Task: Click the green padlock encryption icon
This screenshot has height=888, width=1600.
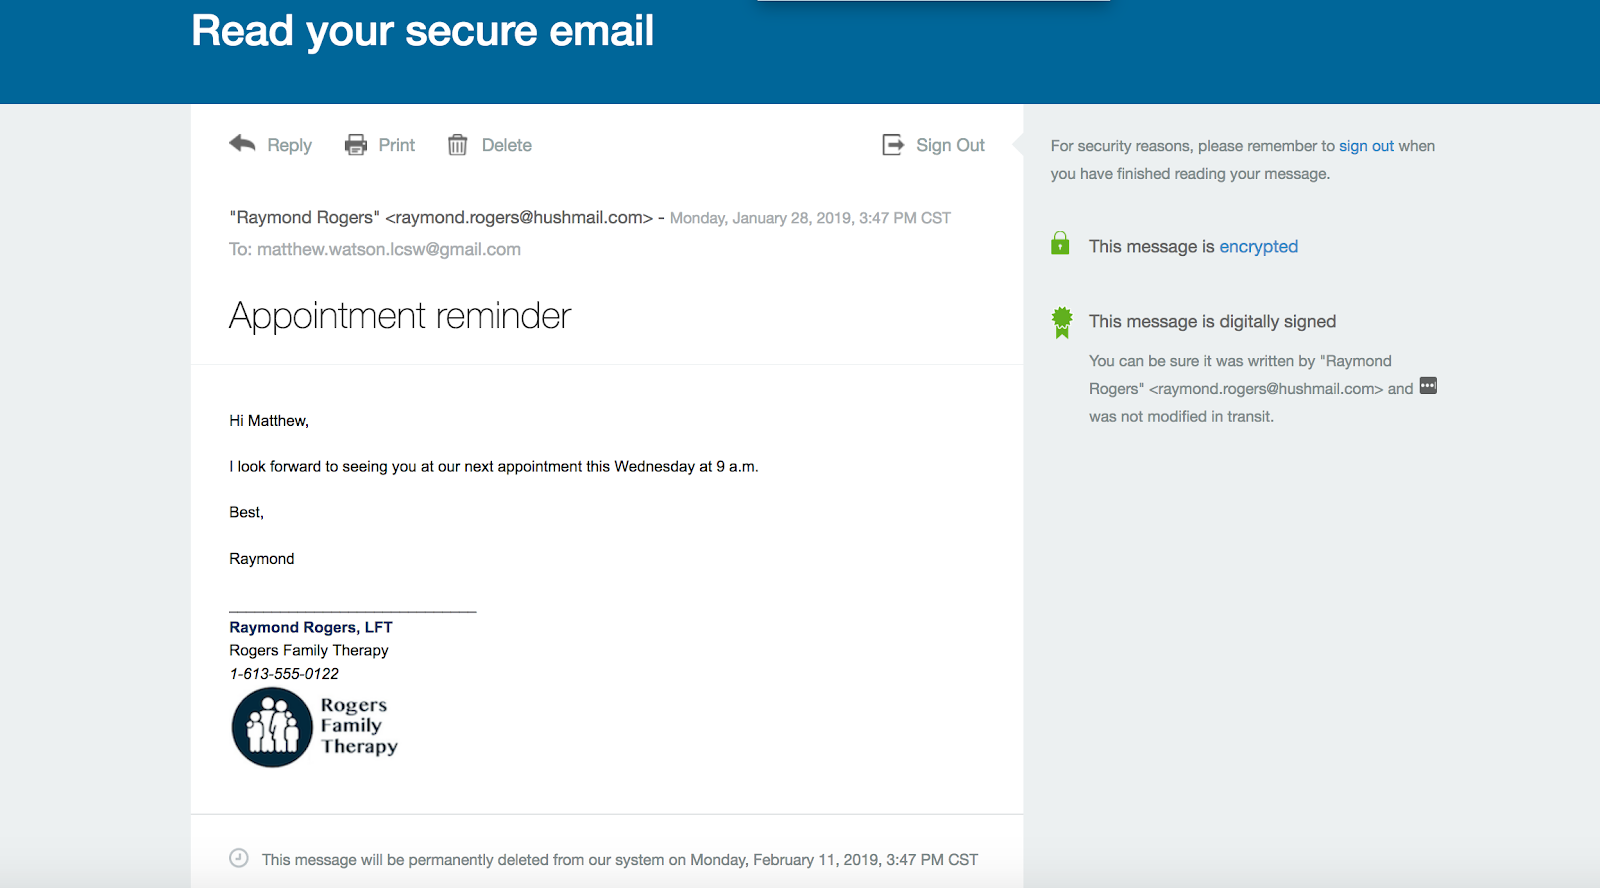Action: pyautogui.click(x=1060, y=244)
